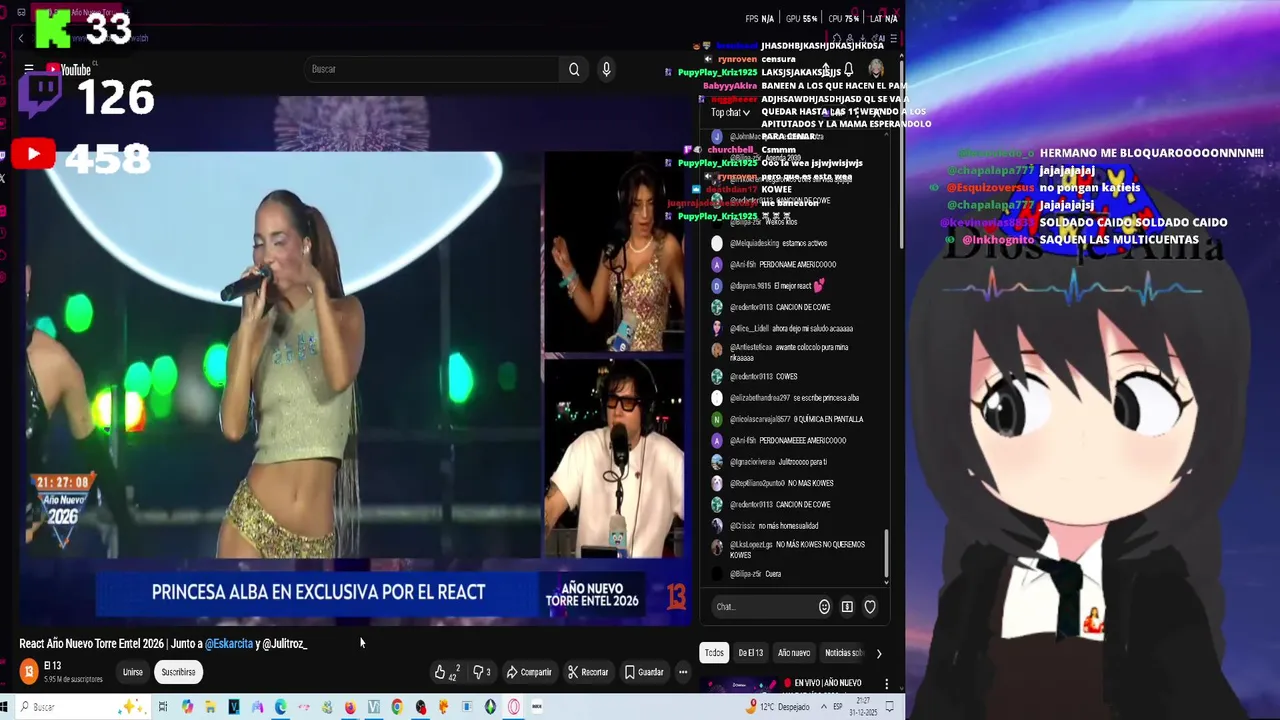
Task: Select the Todos filter chip
Action: (x=714, y=653)
